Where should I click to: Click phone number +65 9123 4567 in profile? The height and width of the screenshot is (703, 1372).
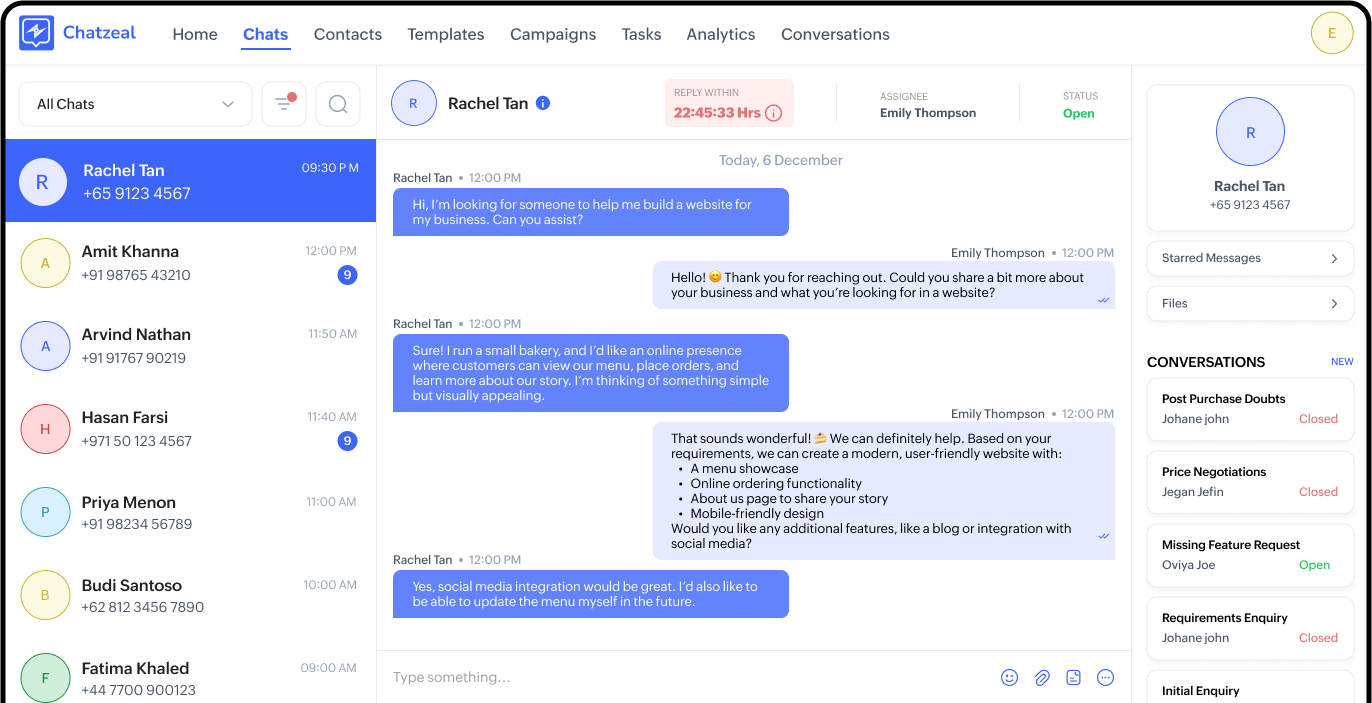click(x=1250, y=205)
